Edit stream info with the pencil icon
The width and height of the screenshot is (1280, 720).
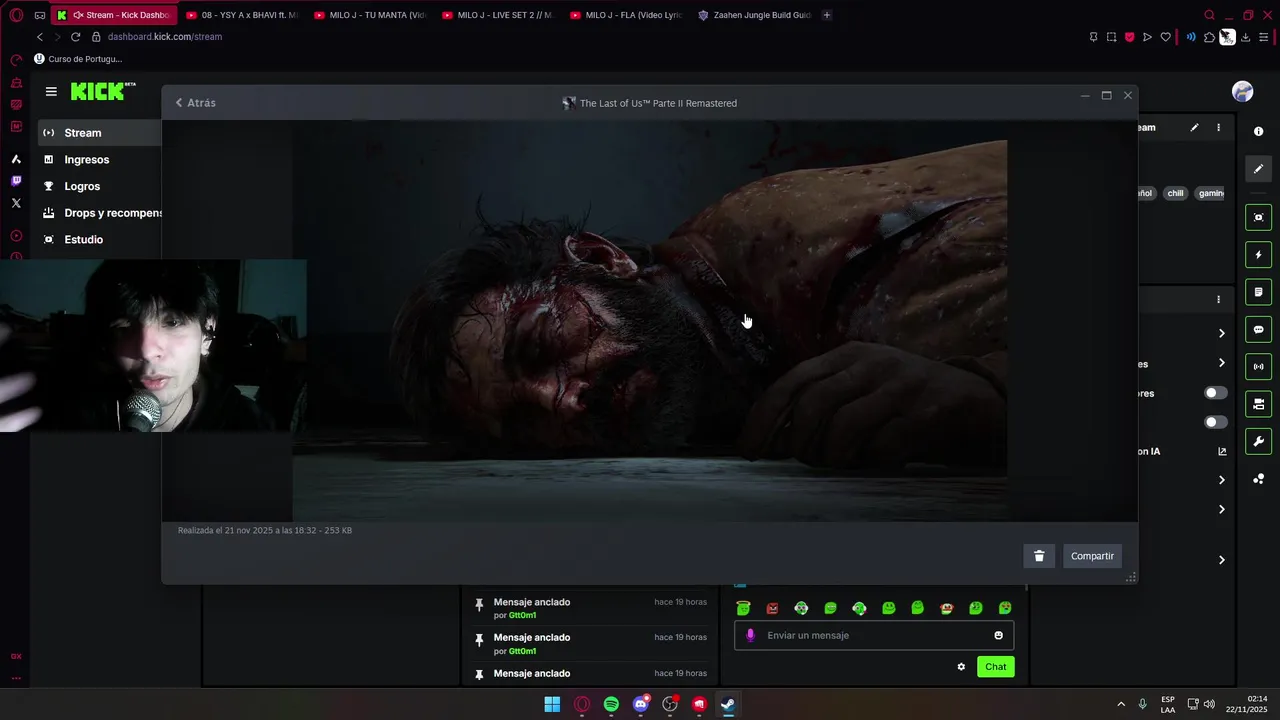(1194, 128)
